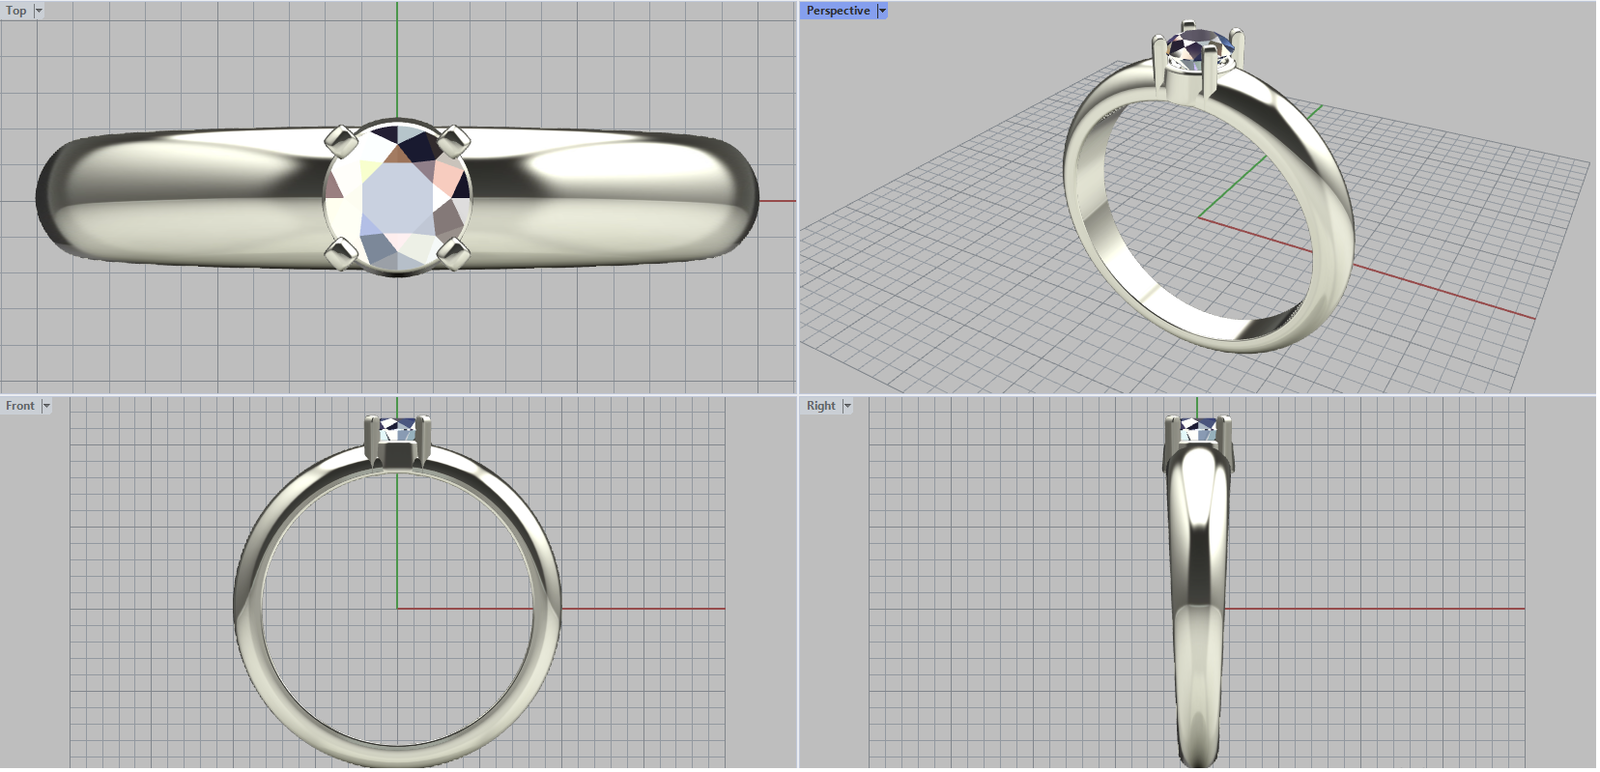Image resolution: width=1600 pixels, height=772 pixels.
Task: Click the Right viewport title label
Action: coord(821,406)
